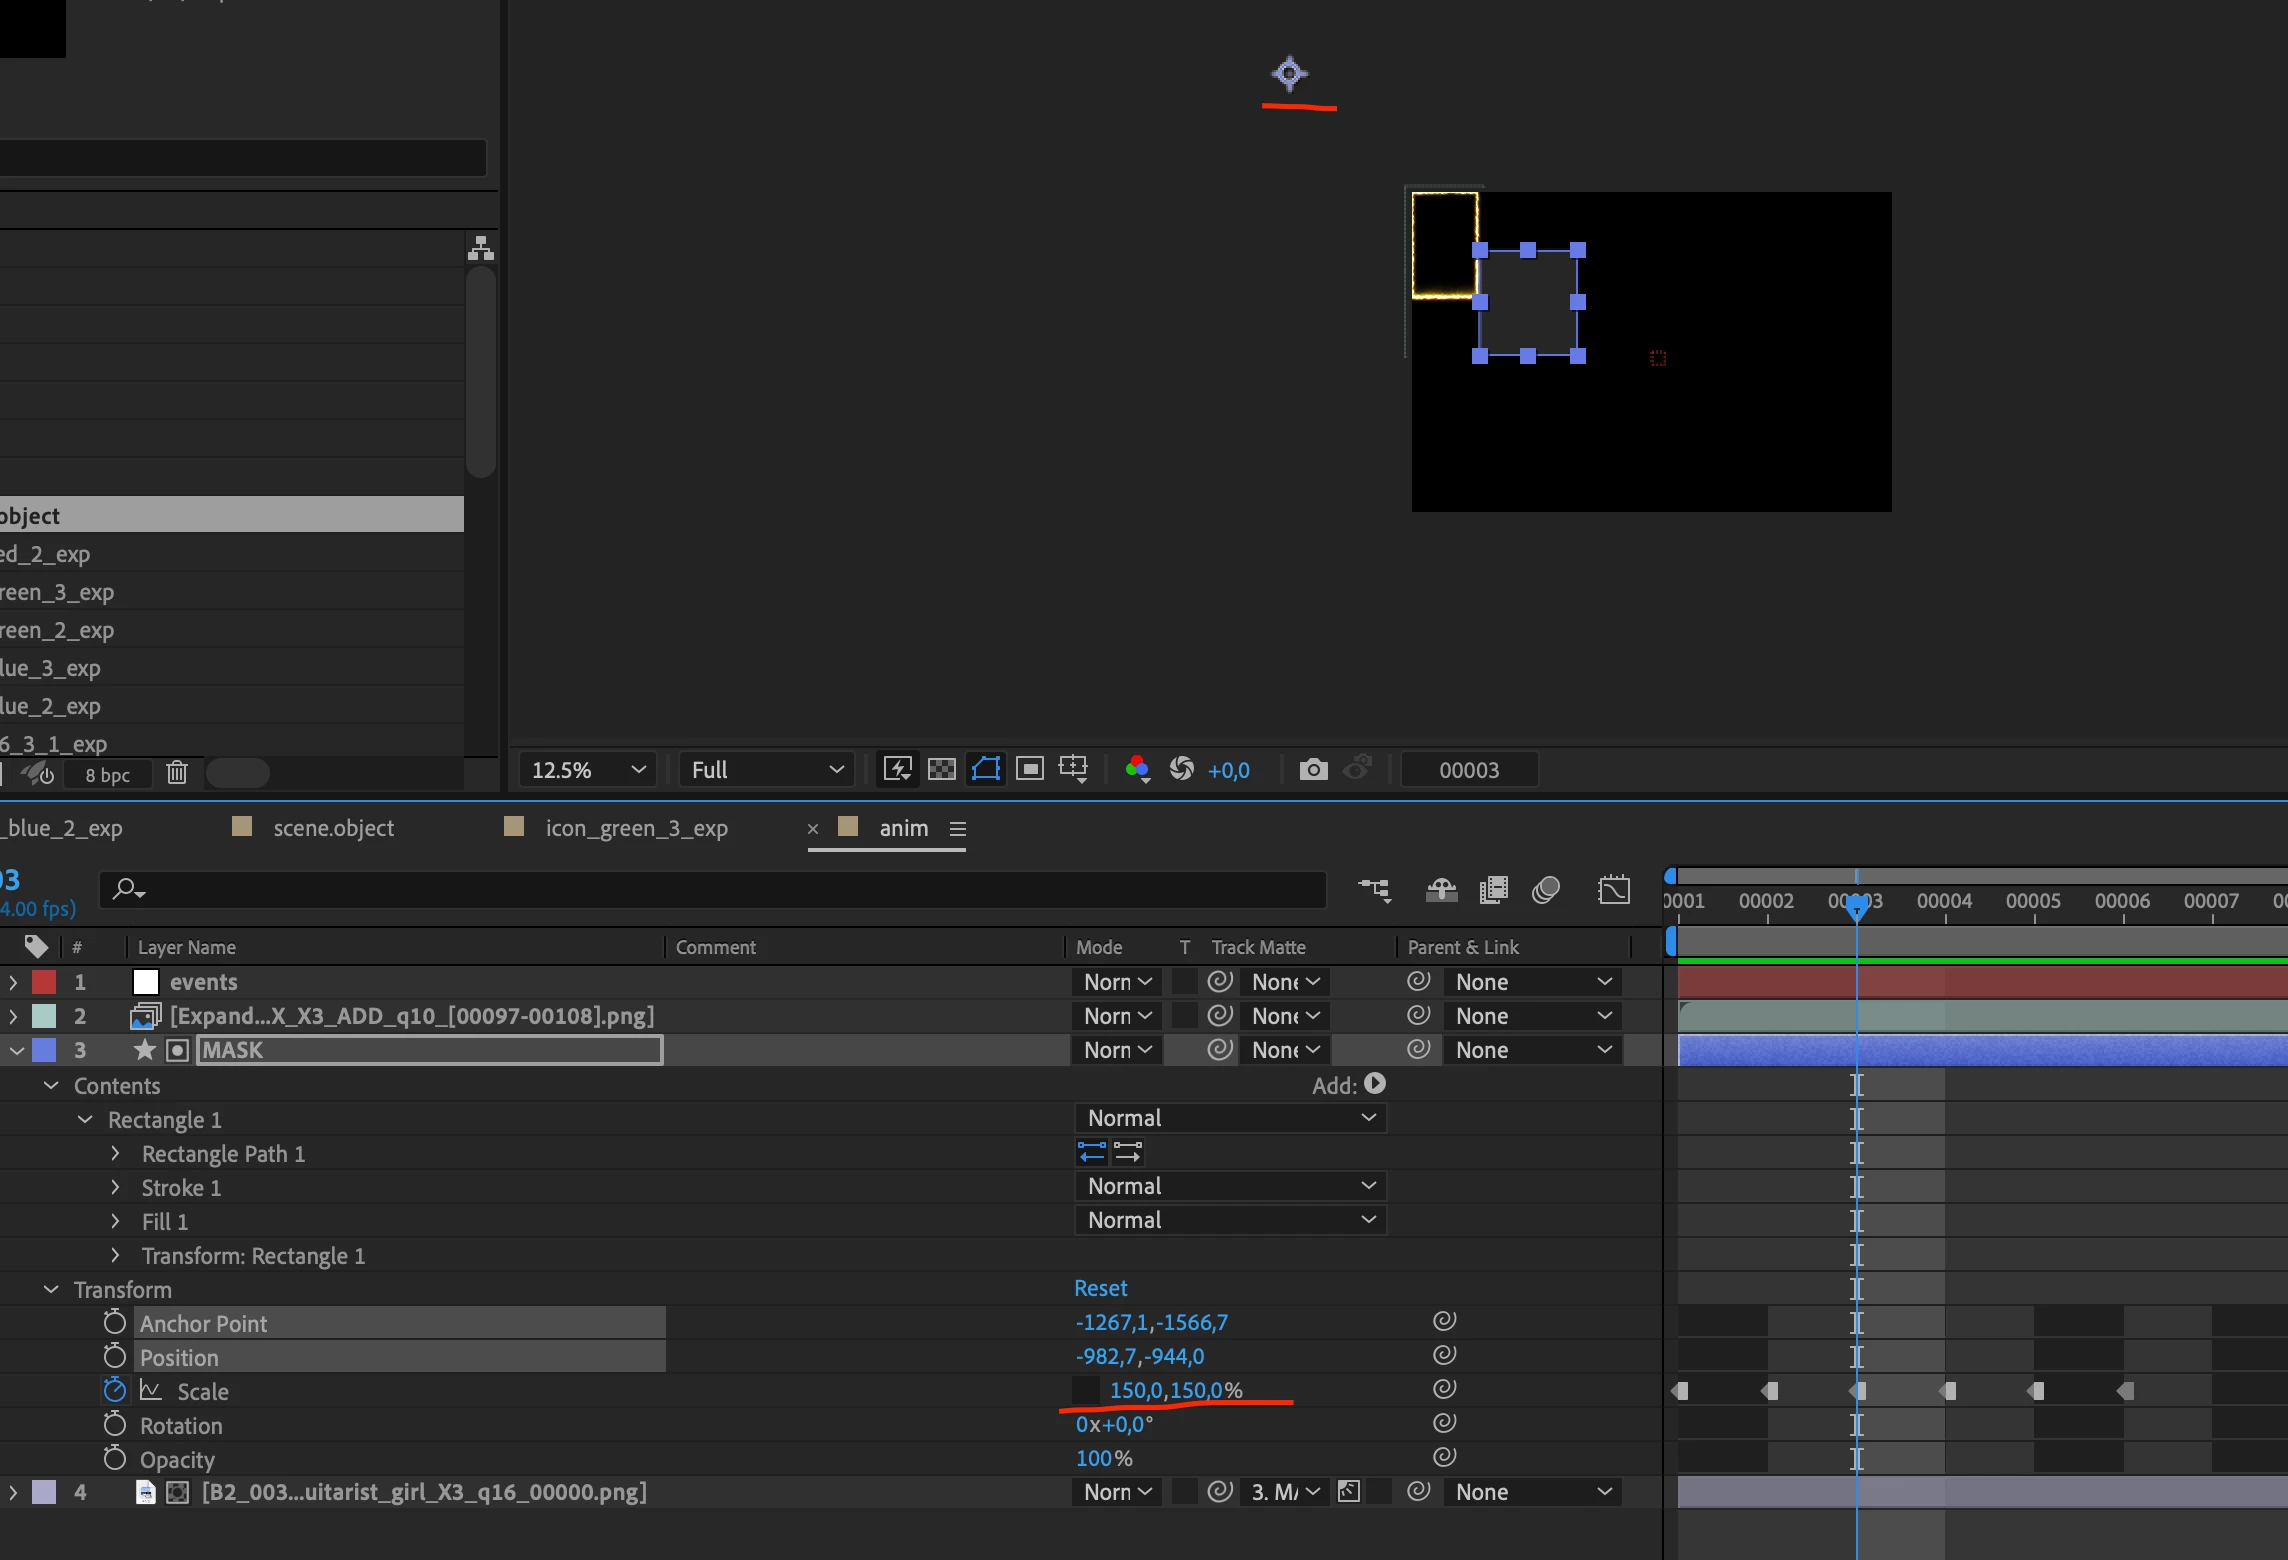Show channel and color management settings
Screen dimensions: 2288x1560
(1137, 769)
